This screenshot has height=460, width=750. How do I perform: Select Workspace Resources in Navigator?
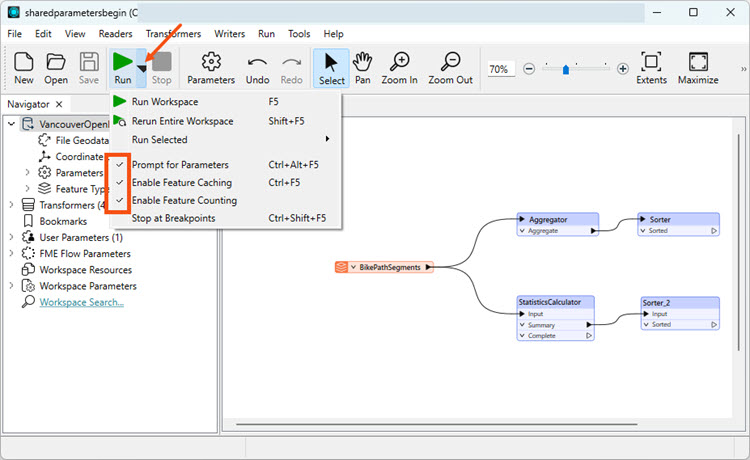point(86,270)
